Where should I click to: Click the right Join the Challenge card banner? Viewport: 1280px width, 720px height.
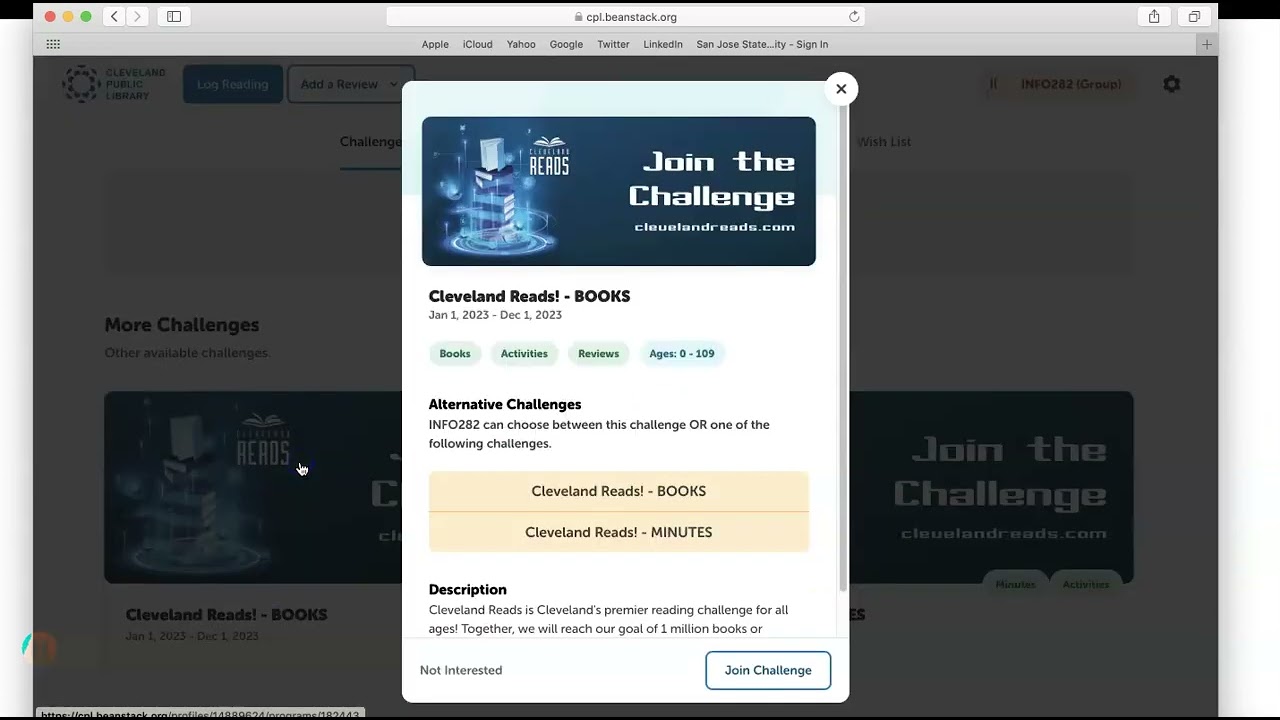(x=991, y=487)
